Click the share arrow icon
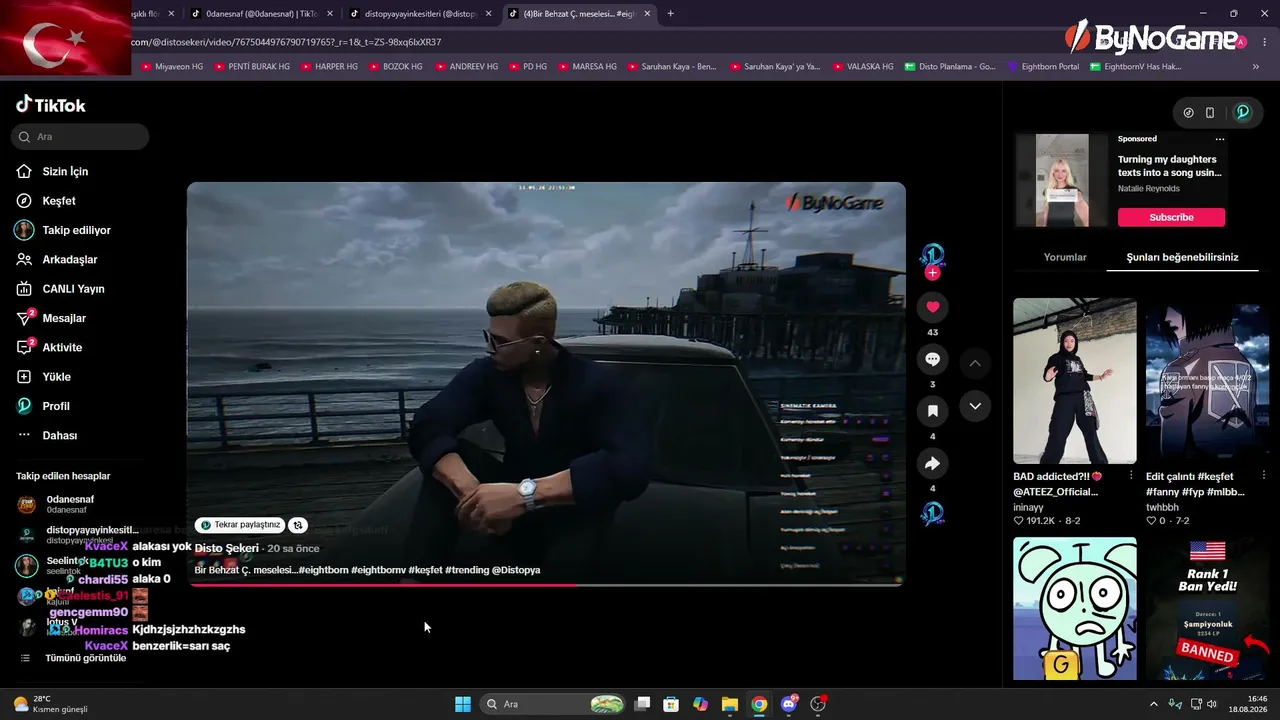This screenshot has height=720, width=1280. tap(933, 463)
